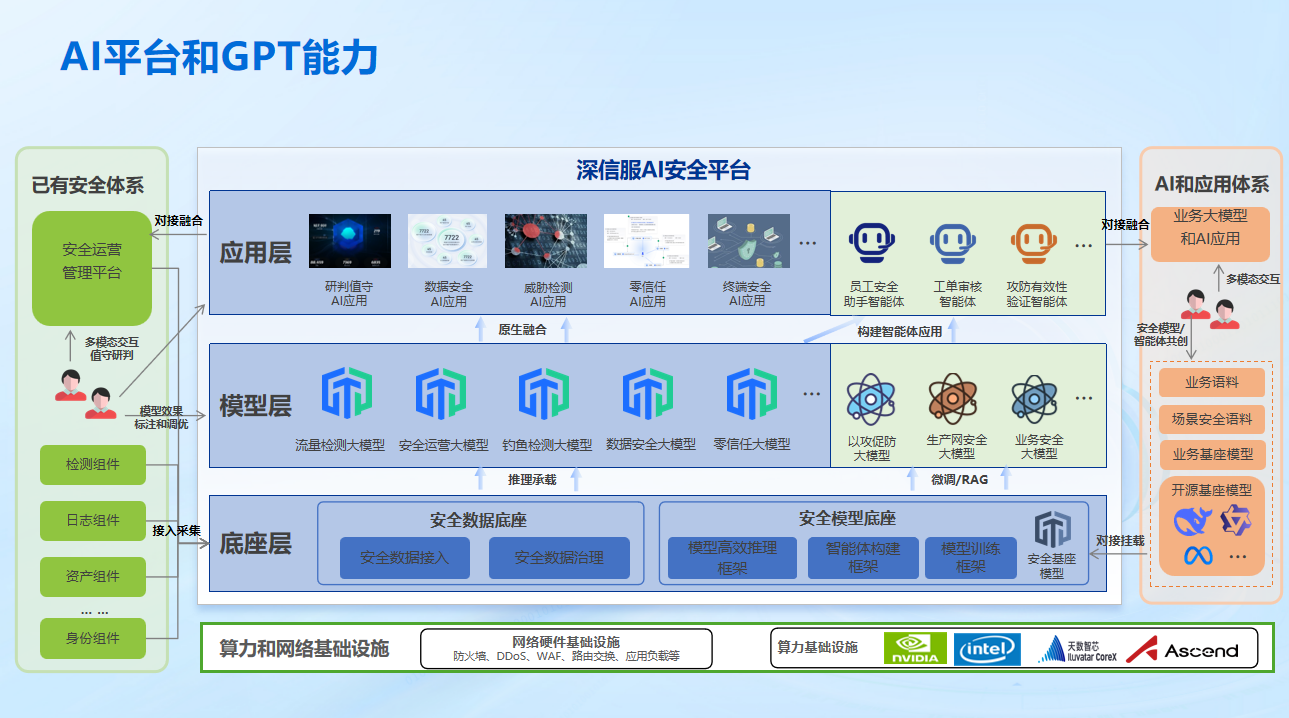Click the 安全基座模型 grey logo icon
The width and height of the screenshot is (1289, 718).
1052,530
